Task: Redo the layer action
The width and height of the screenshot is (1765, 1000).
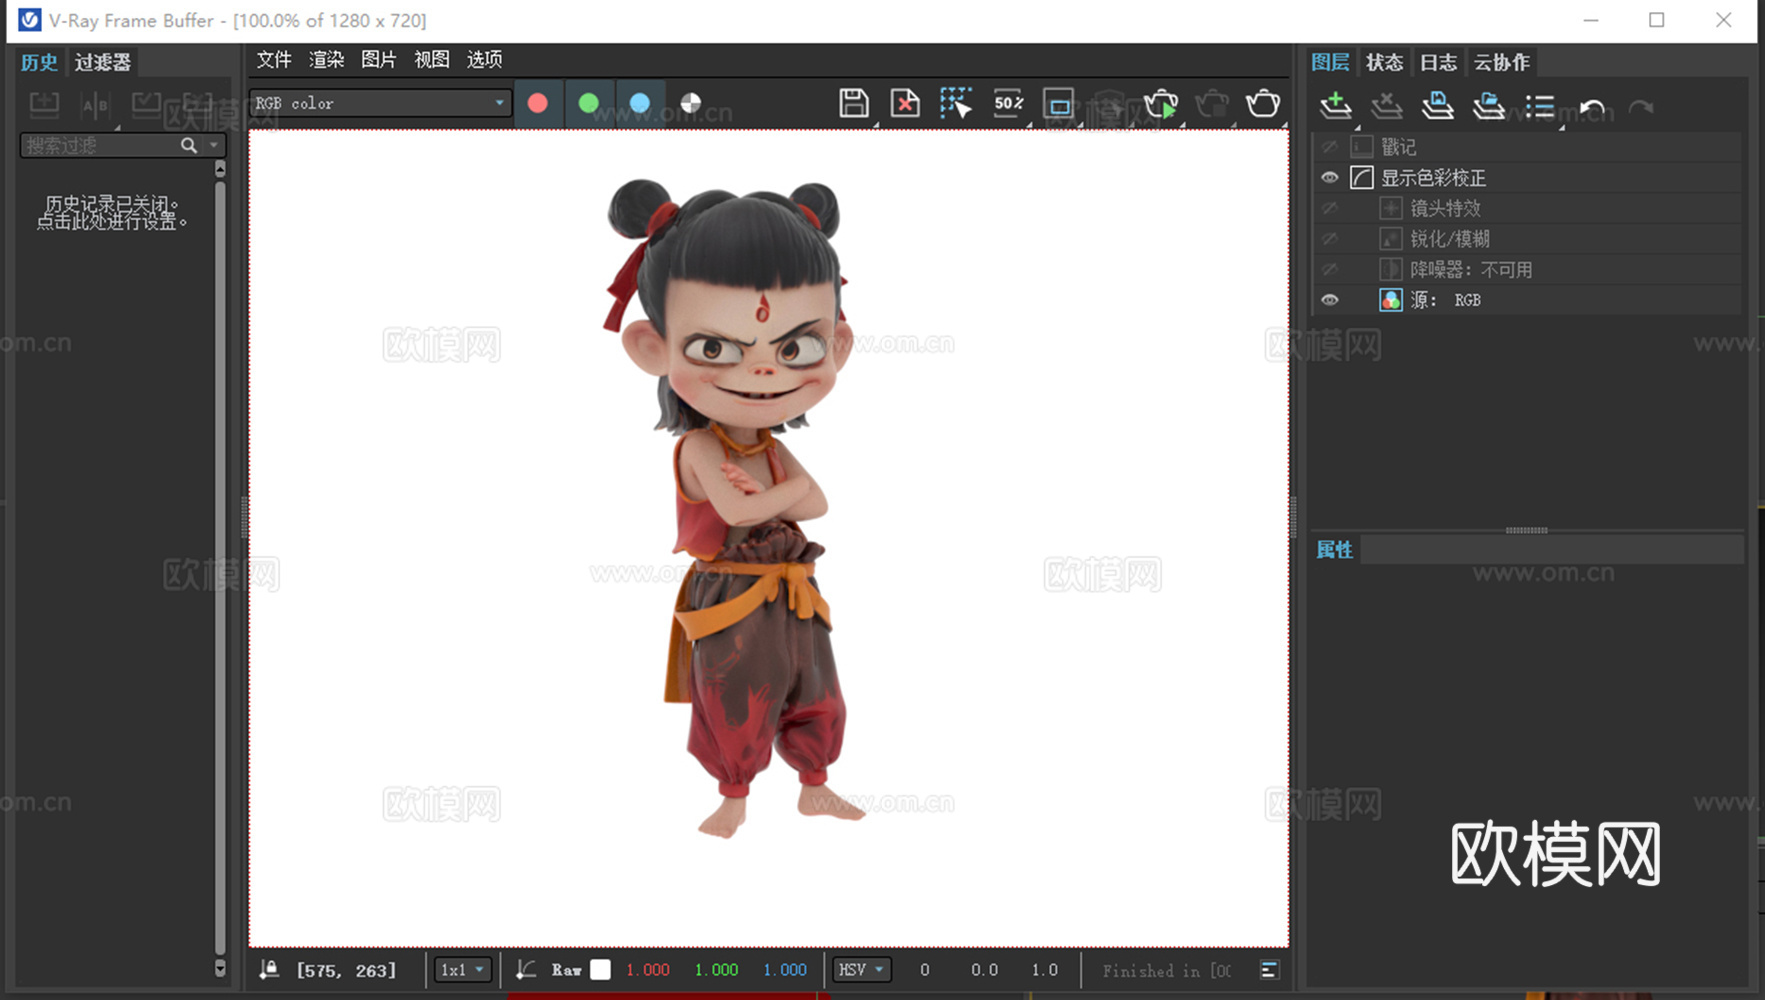Action: tap(1641, 106)
